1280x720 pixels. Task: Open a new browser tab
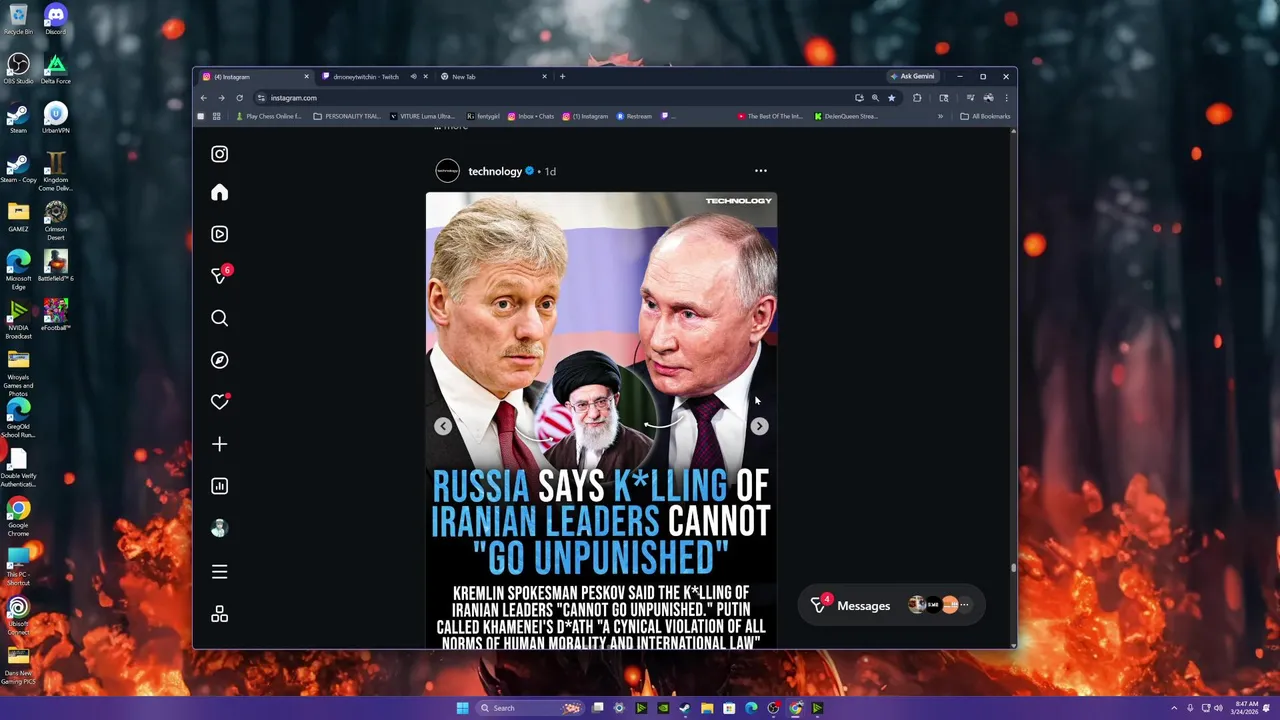tap(562, 77)
